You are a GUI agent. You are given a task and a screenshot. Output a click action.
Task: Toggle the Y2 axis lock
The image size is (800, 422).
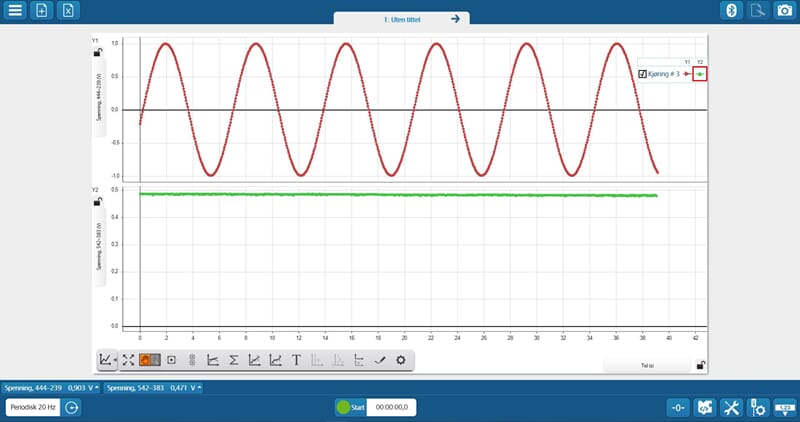97,201
